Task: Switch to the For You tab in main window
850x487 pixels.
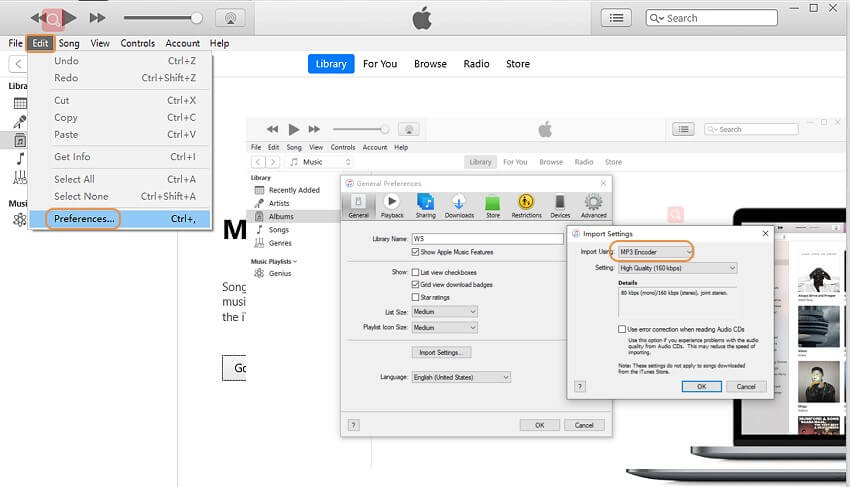Action: tap(380, 64)
